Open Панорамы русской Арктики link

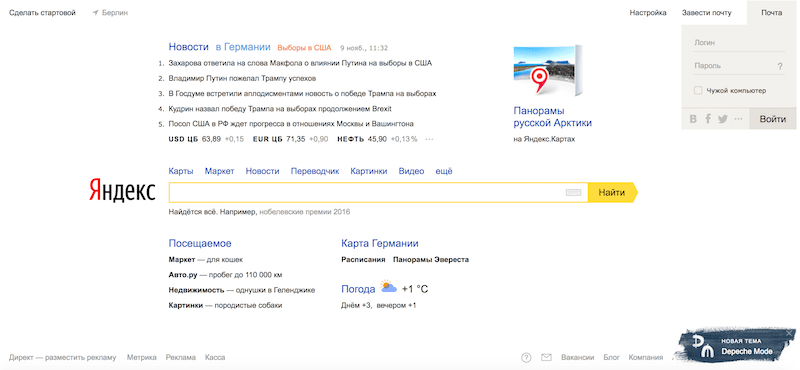click(553, 117)
